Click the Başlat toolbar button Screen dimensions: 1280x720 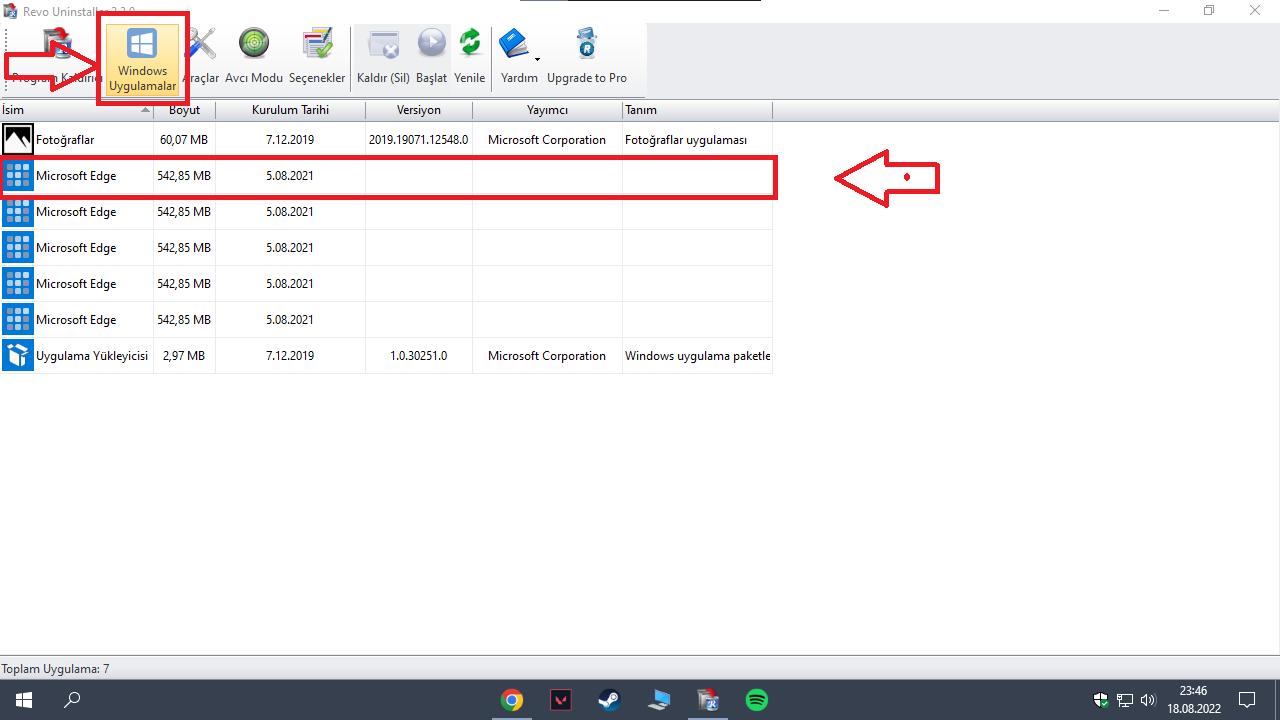(x=432, y=58)
